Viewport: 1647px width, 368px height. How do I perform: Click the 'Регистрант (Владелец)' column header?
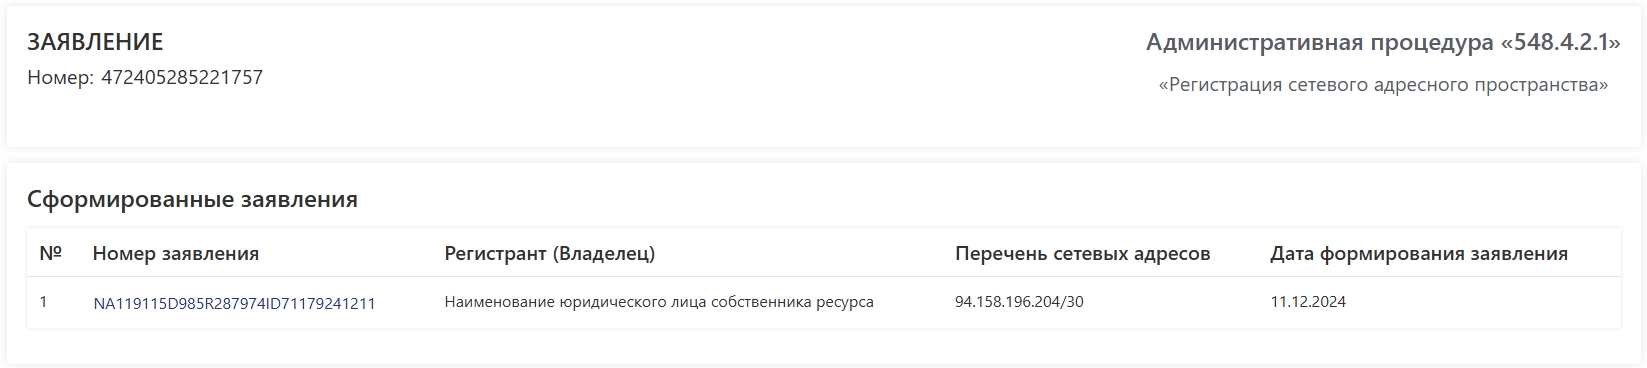[x=550, y=254]
